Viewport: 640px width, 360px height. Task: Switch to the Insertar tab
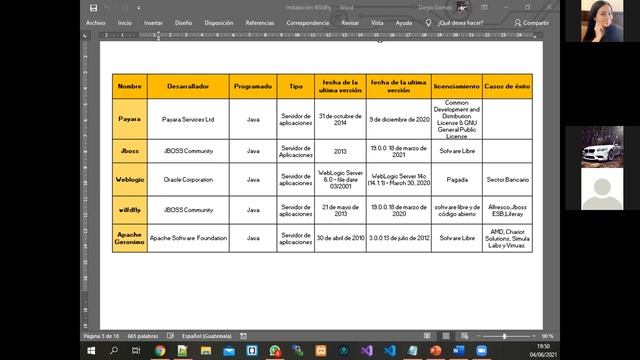153,23
